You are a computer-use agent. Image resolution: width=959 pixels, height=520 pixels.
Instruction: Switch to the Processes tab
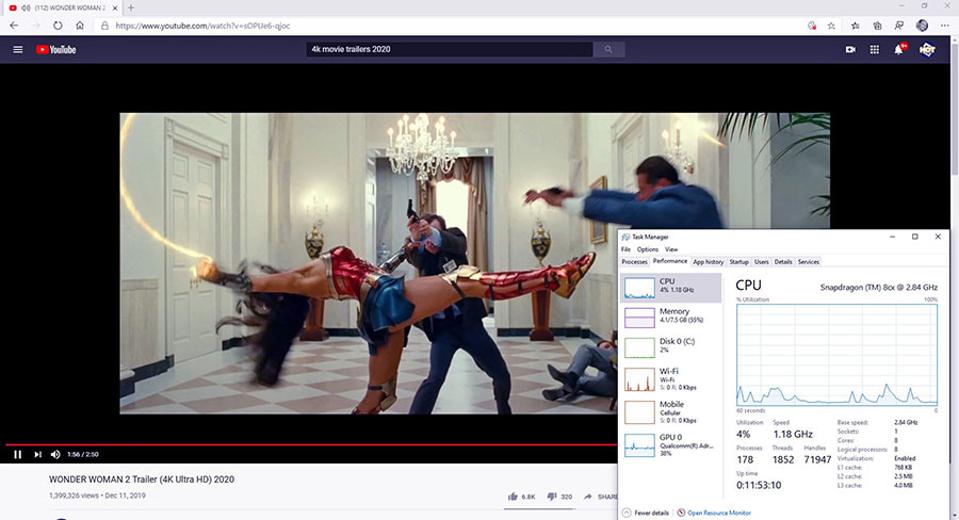[x=634, y=262]
